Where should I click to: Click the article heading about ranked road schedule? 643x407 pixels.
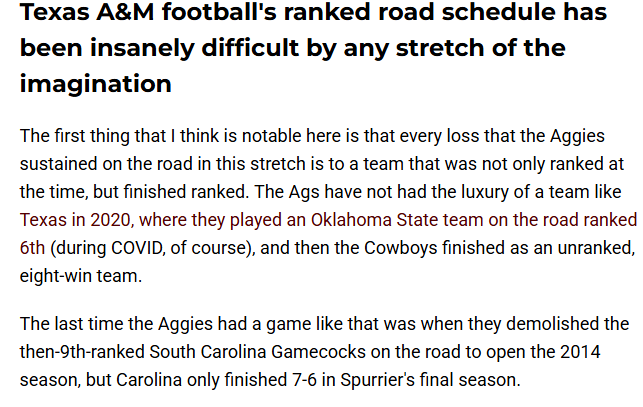coord(313,48)
